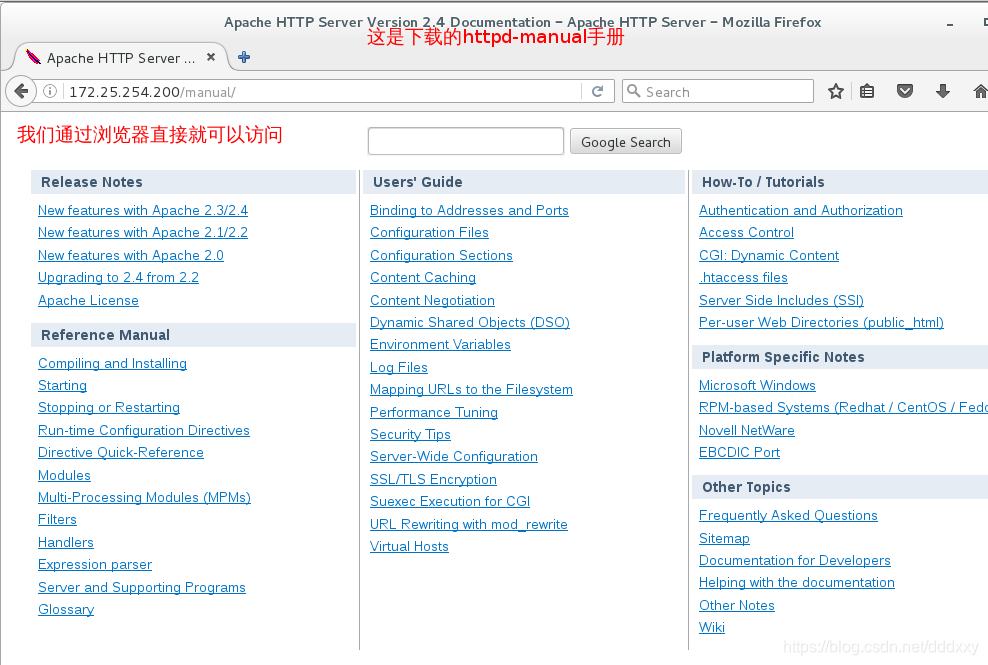Open the Glossary link
Image resolution: width=988 pixels, height=665 pixels.
[66, 610]
